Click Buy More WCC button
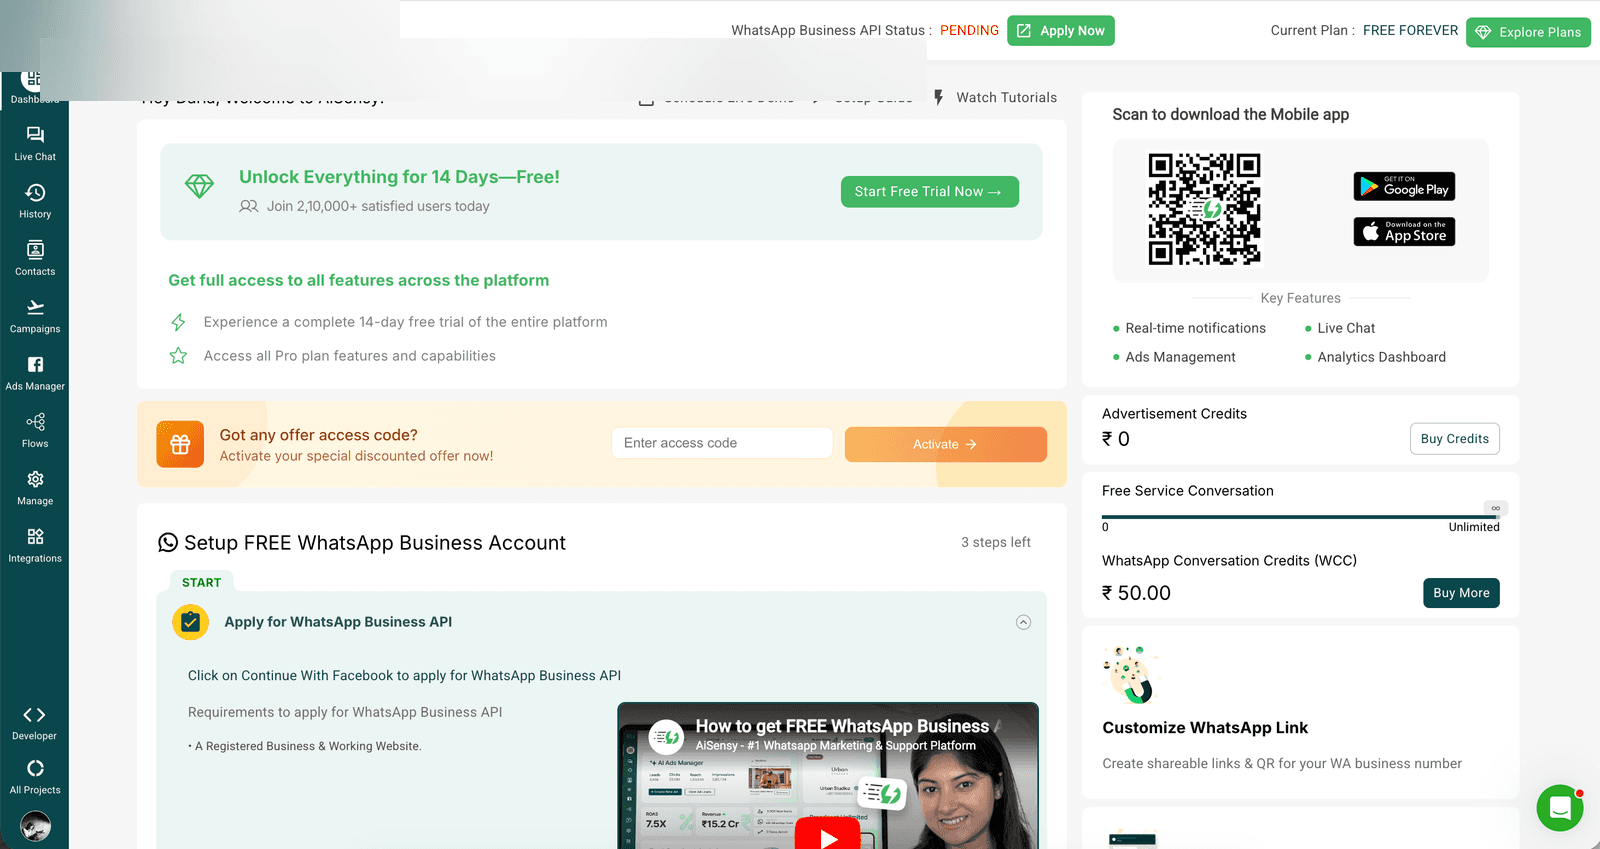 coord(1461,593)
